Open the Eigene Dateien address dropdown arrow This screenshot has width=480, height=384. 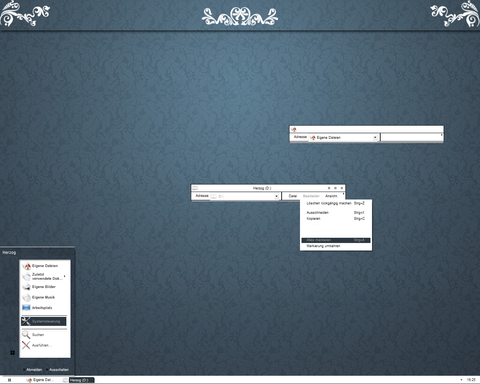coord(375,137)
